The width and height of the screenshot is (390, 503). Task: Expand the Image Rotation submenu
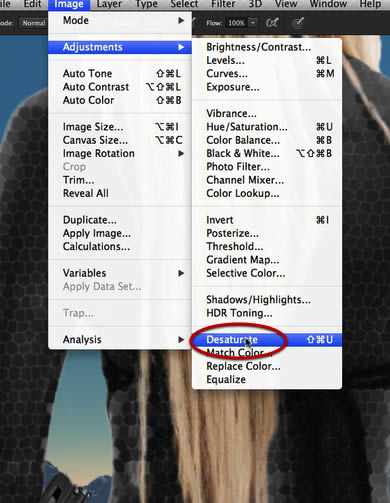120,153
